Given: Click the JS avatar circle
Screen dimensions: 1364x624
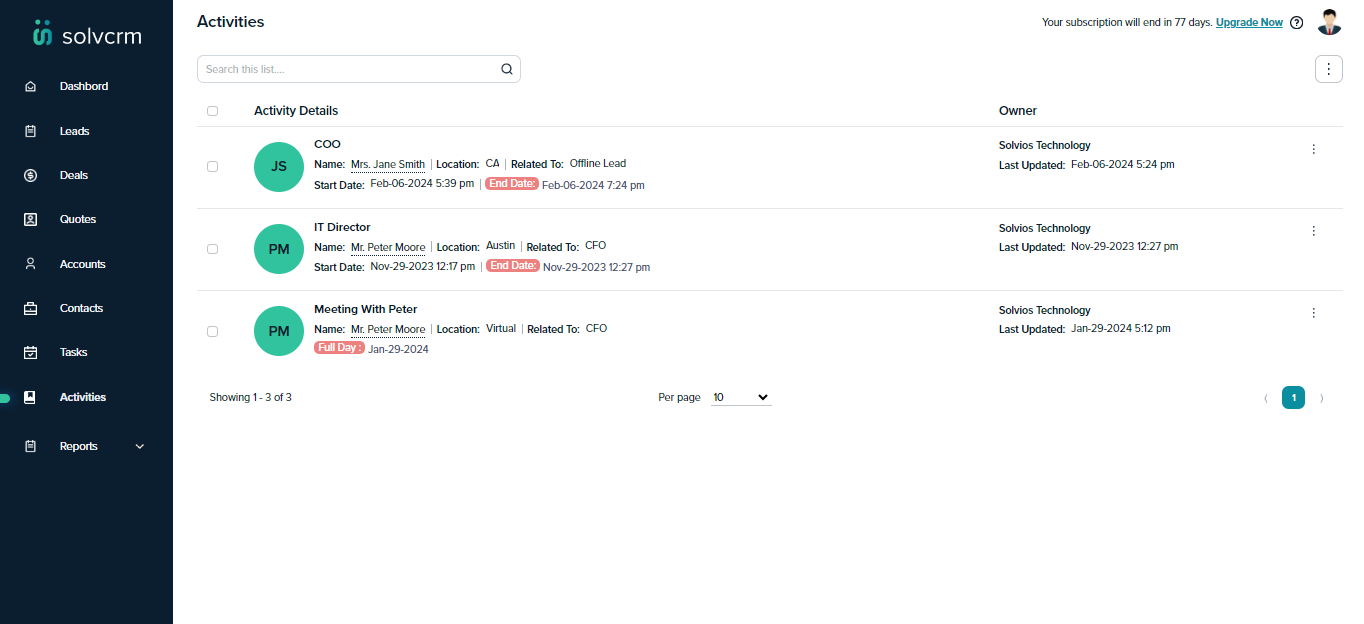Looking at the screenshot, I should point(279,167).
